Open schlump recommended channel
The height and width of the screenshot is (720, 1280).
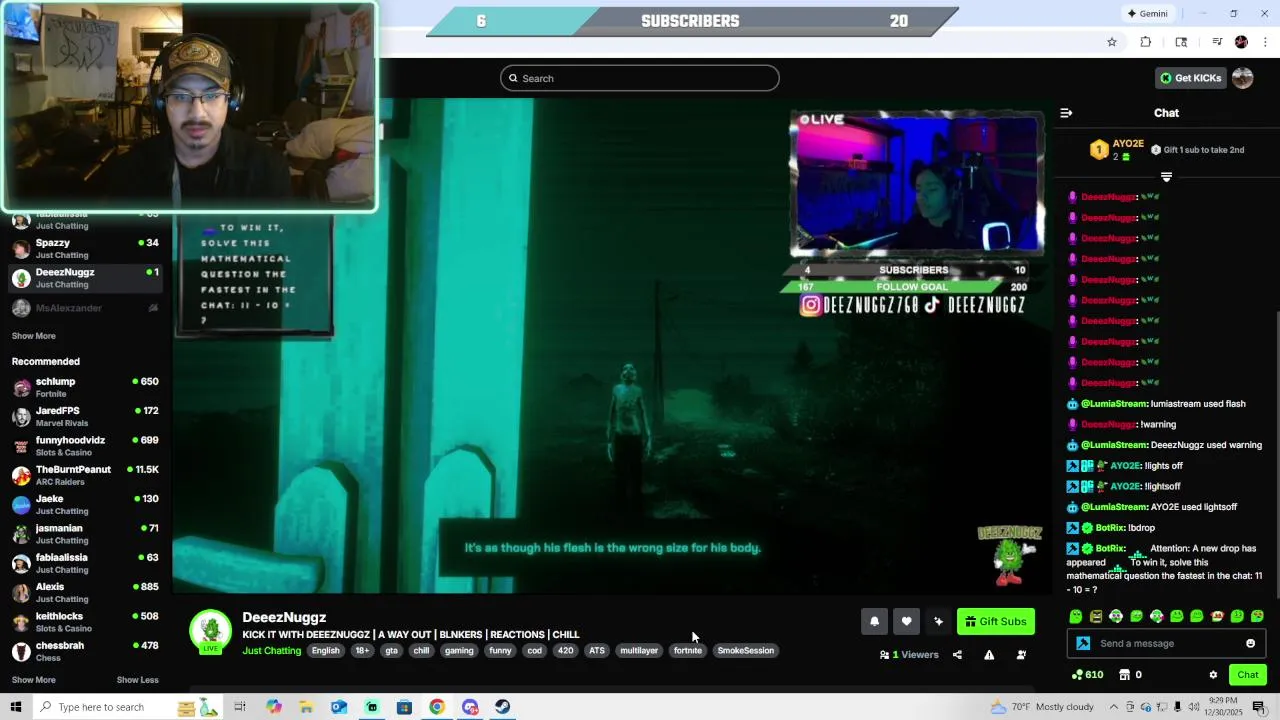click(85, 387)
